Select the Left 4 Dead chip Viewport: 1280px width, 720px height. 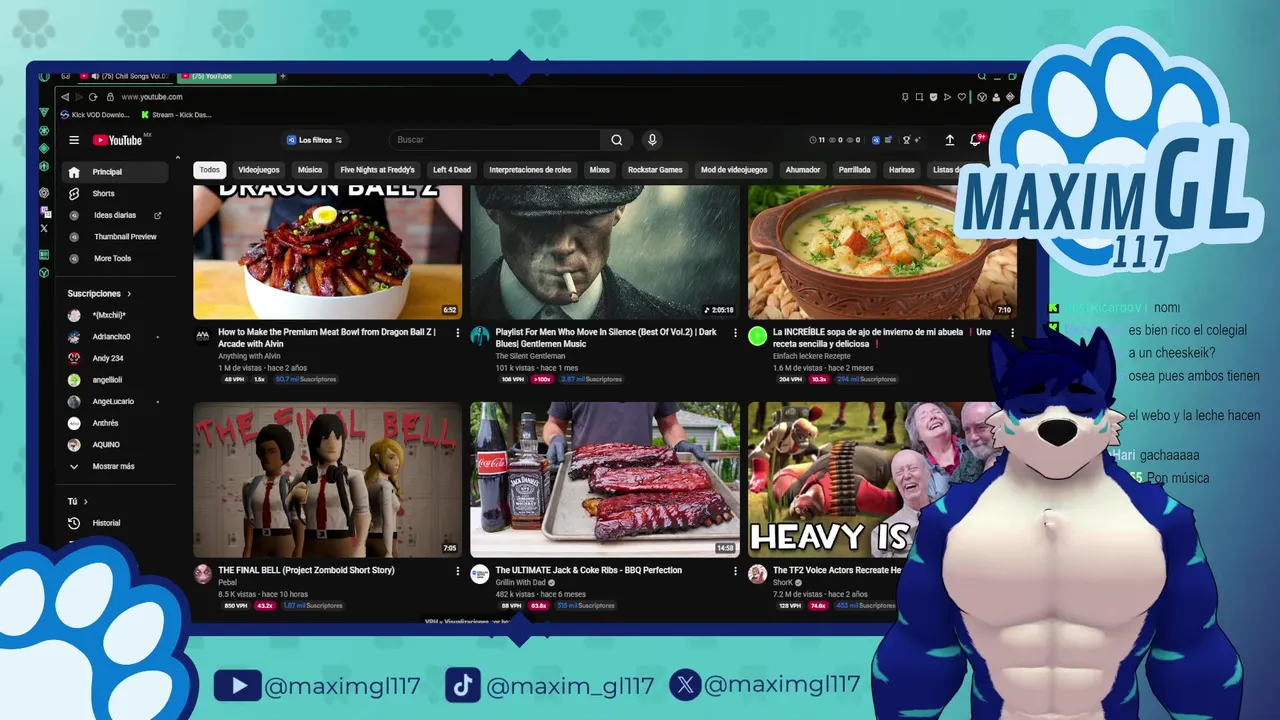(x=452, y=170)
